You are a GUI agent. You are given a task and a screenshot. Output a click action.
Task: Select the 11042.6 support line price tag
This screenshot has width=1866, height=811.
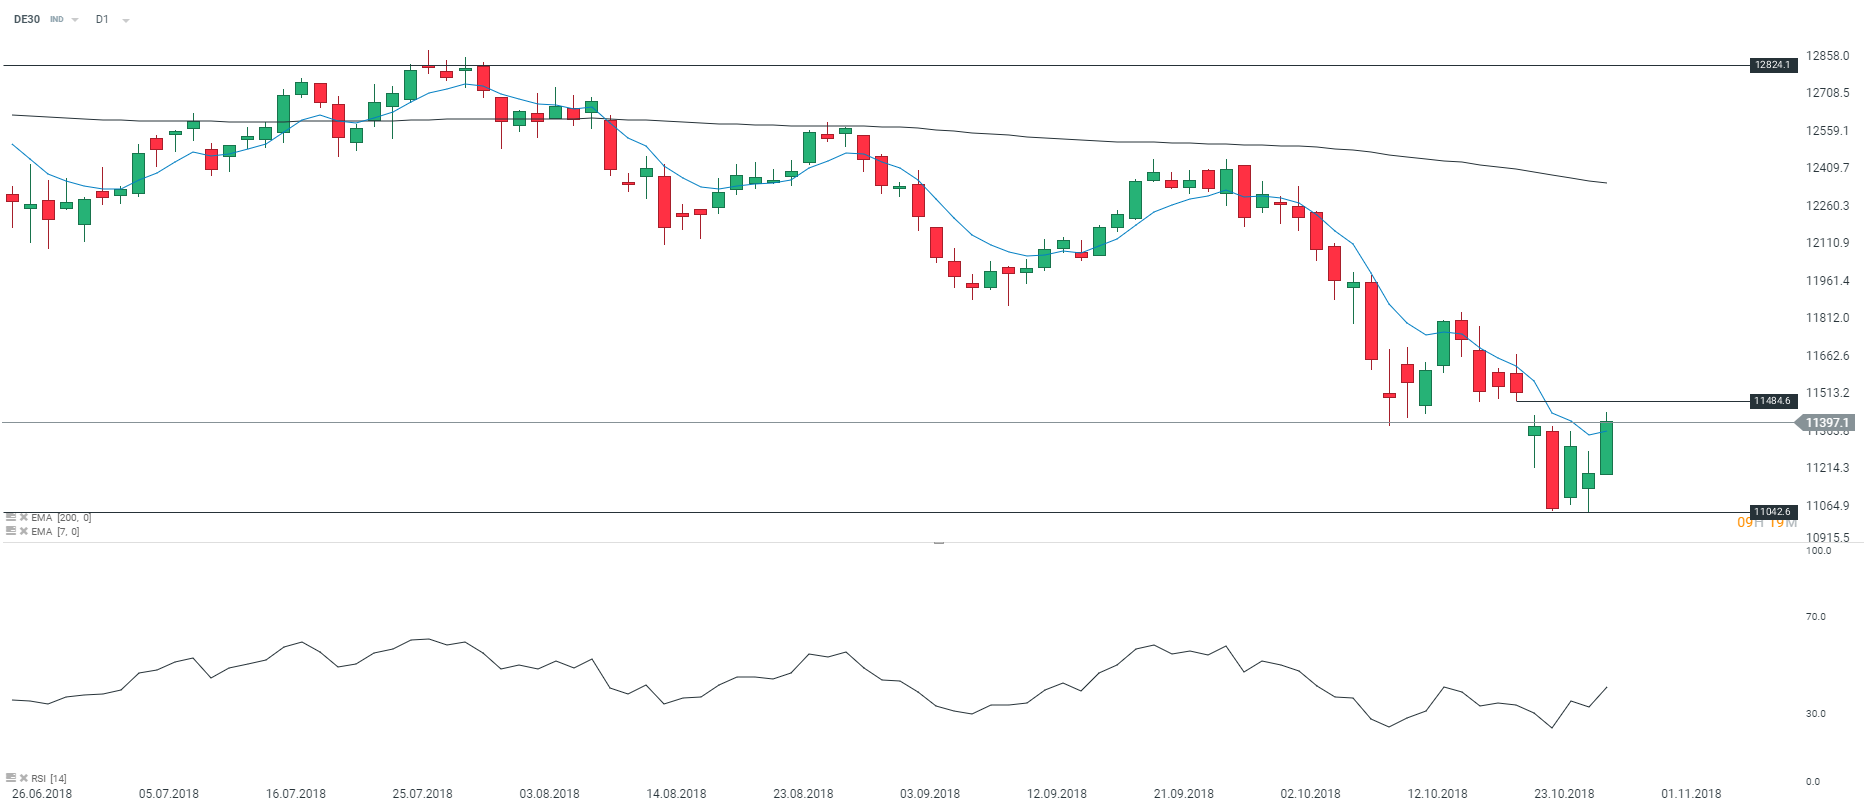click(1772, 512)
